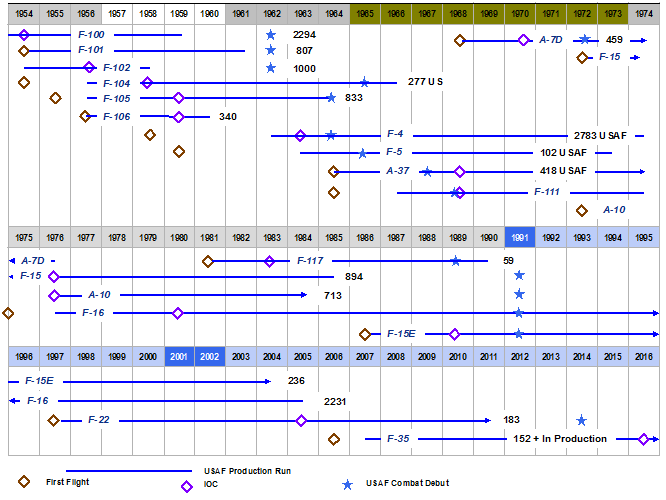The height and width of the screenshot is (500, 666).
Task: Click the F-15E IOC purple diamond
Action: [455, 334]
